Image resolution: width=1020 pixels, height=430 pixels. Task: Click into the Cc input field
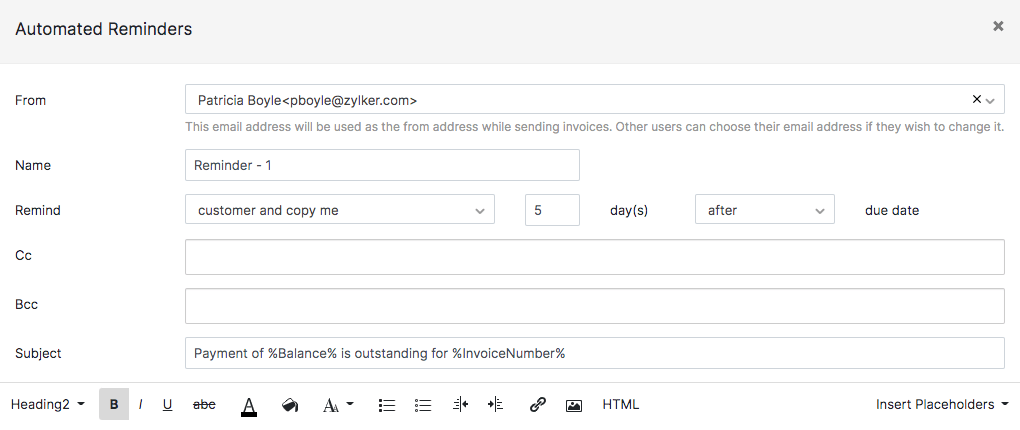pos(594,256)
